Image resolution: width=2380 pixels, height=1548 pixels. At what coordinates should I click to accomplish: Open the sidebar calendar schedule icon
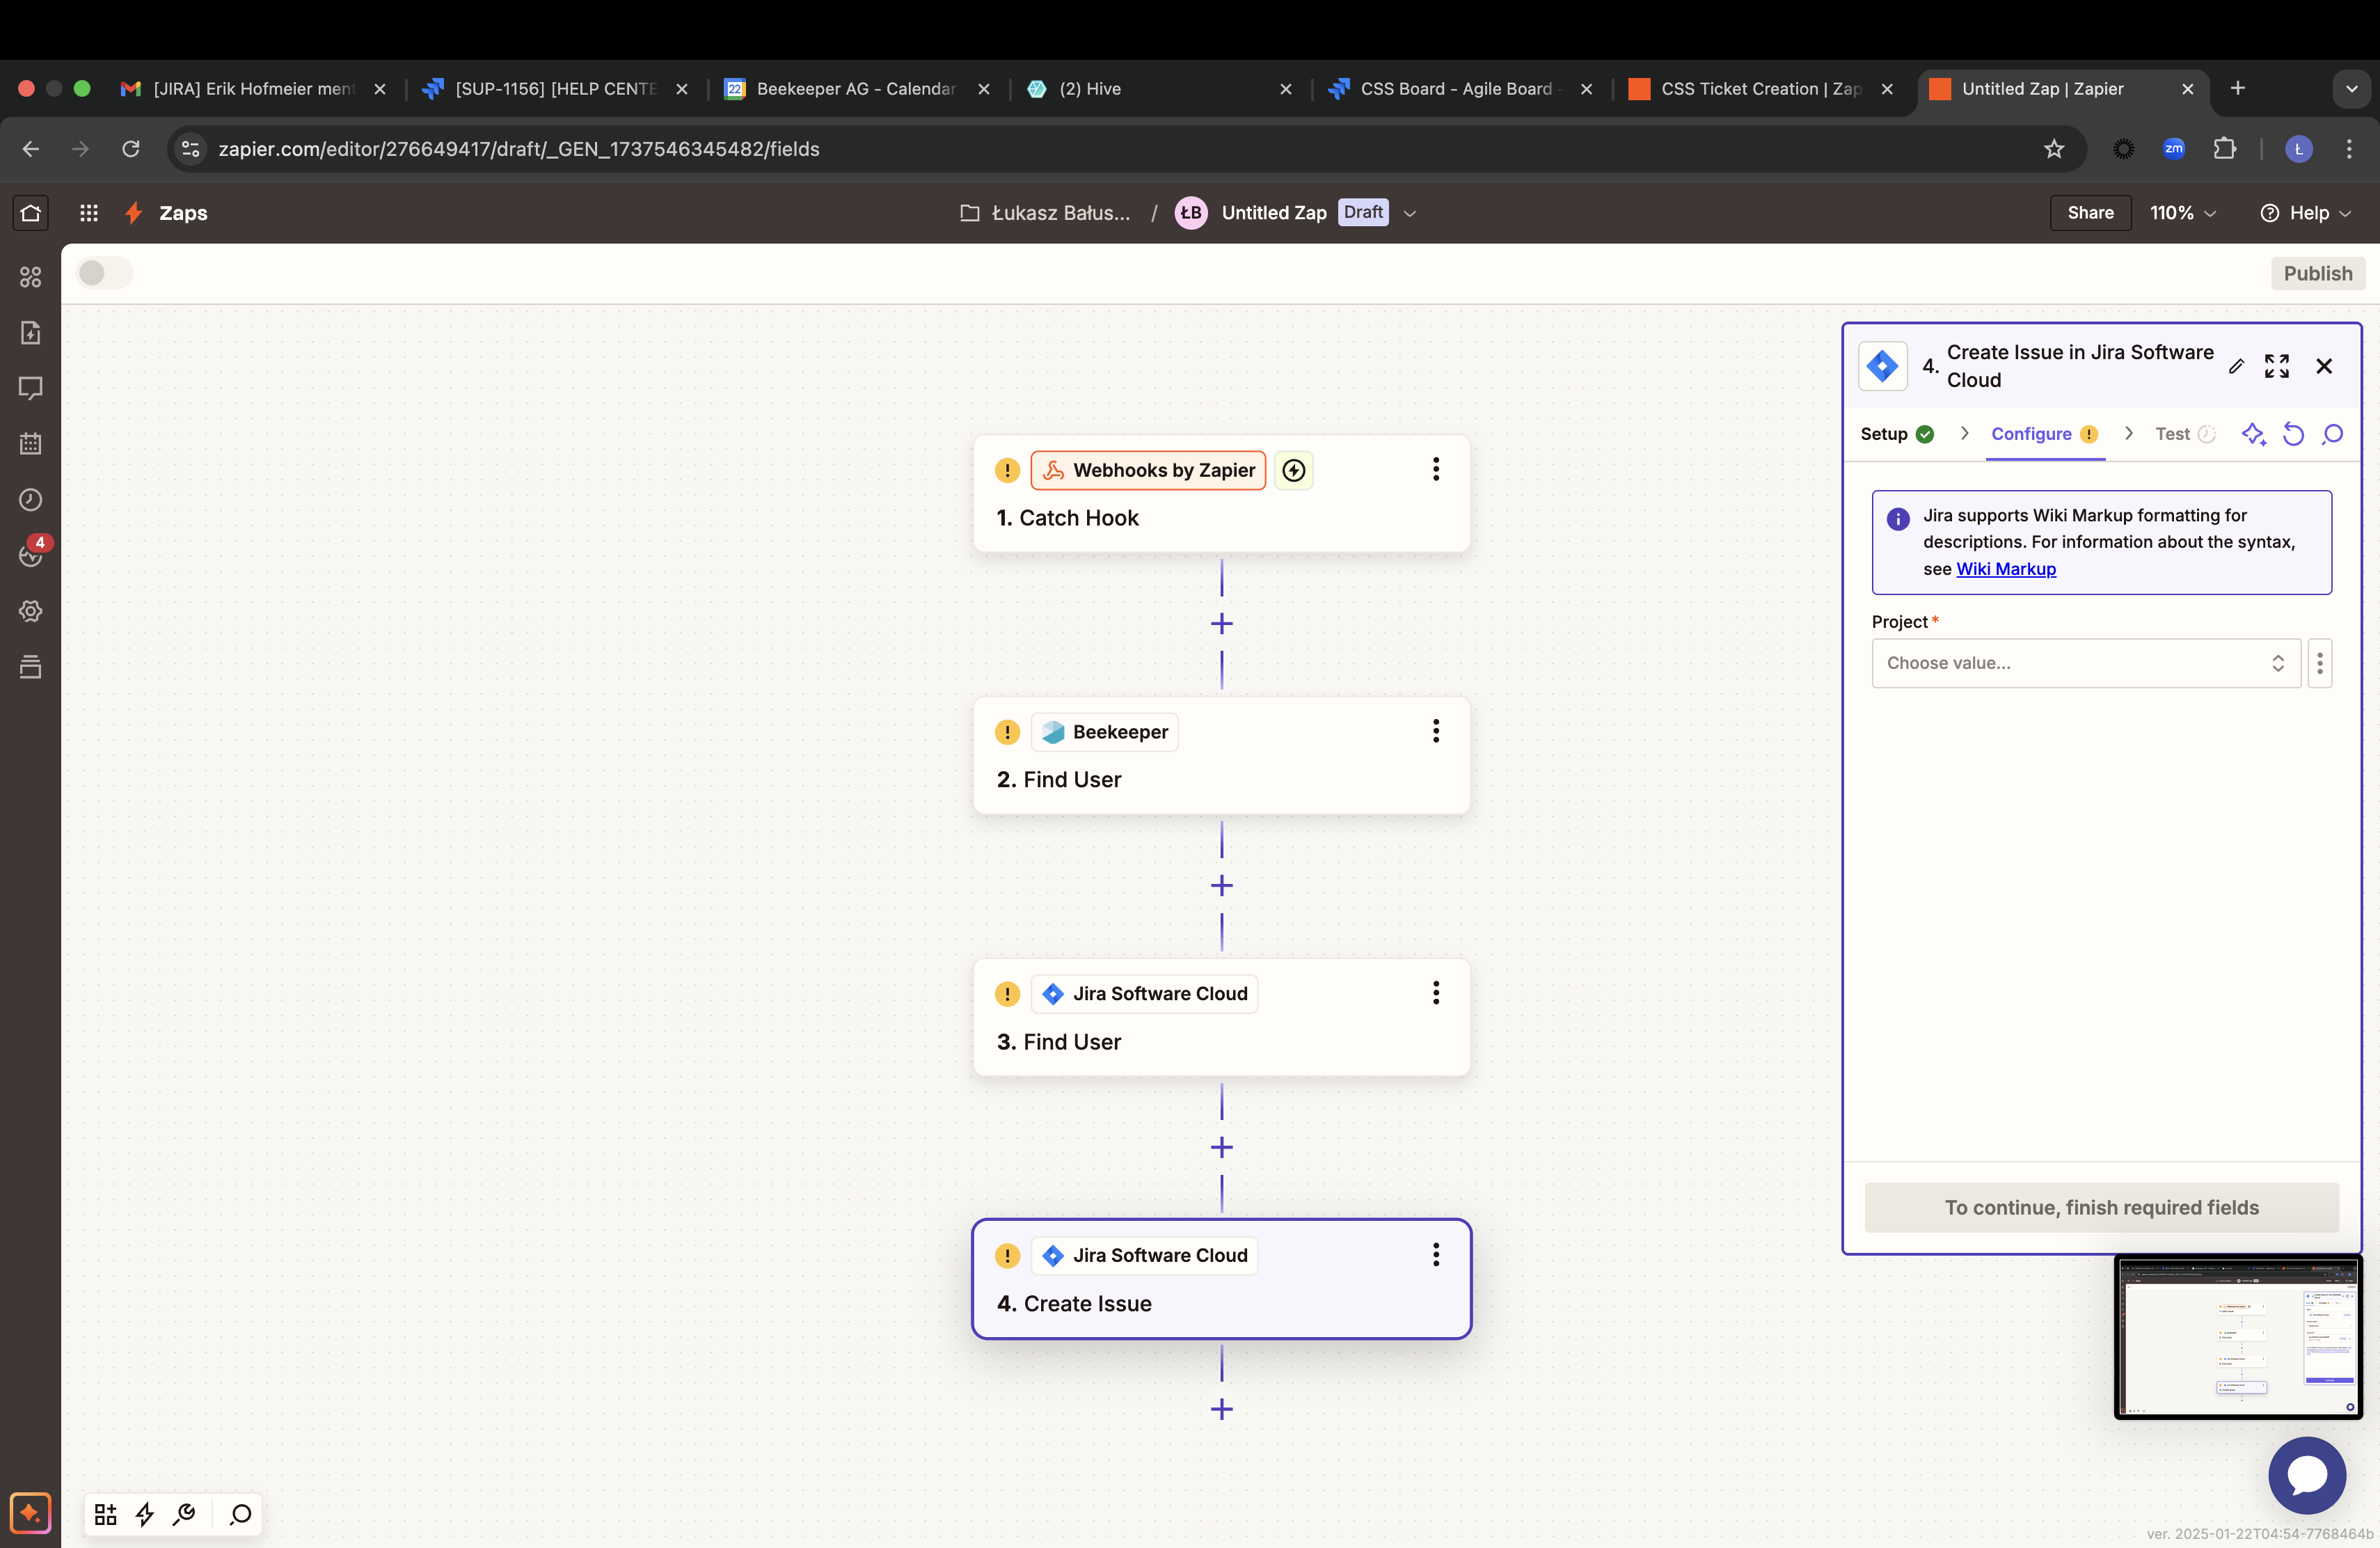pyautogui.click(x=31, y=444)
